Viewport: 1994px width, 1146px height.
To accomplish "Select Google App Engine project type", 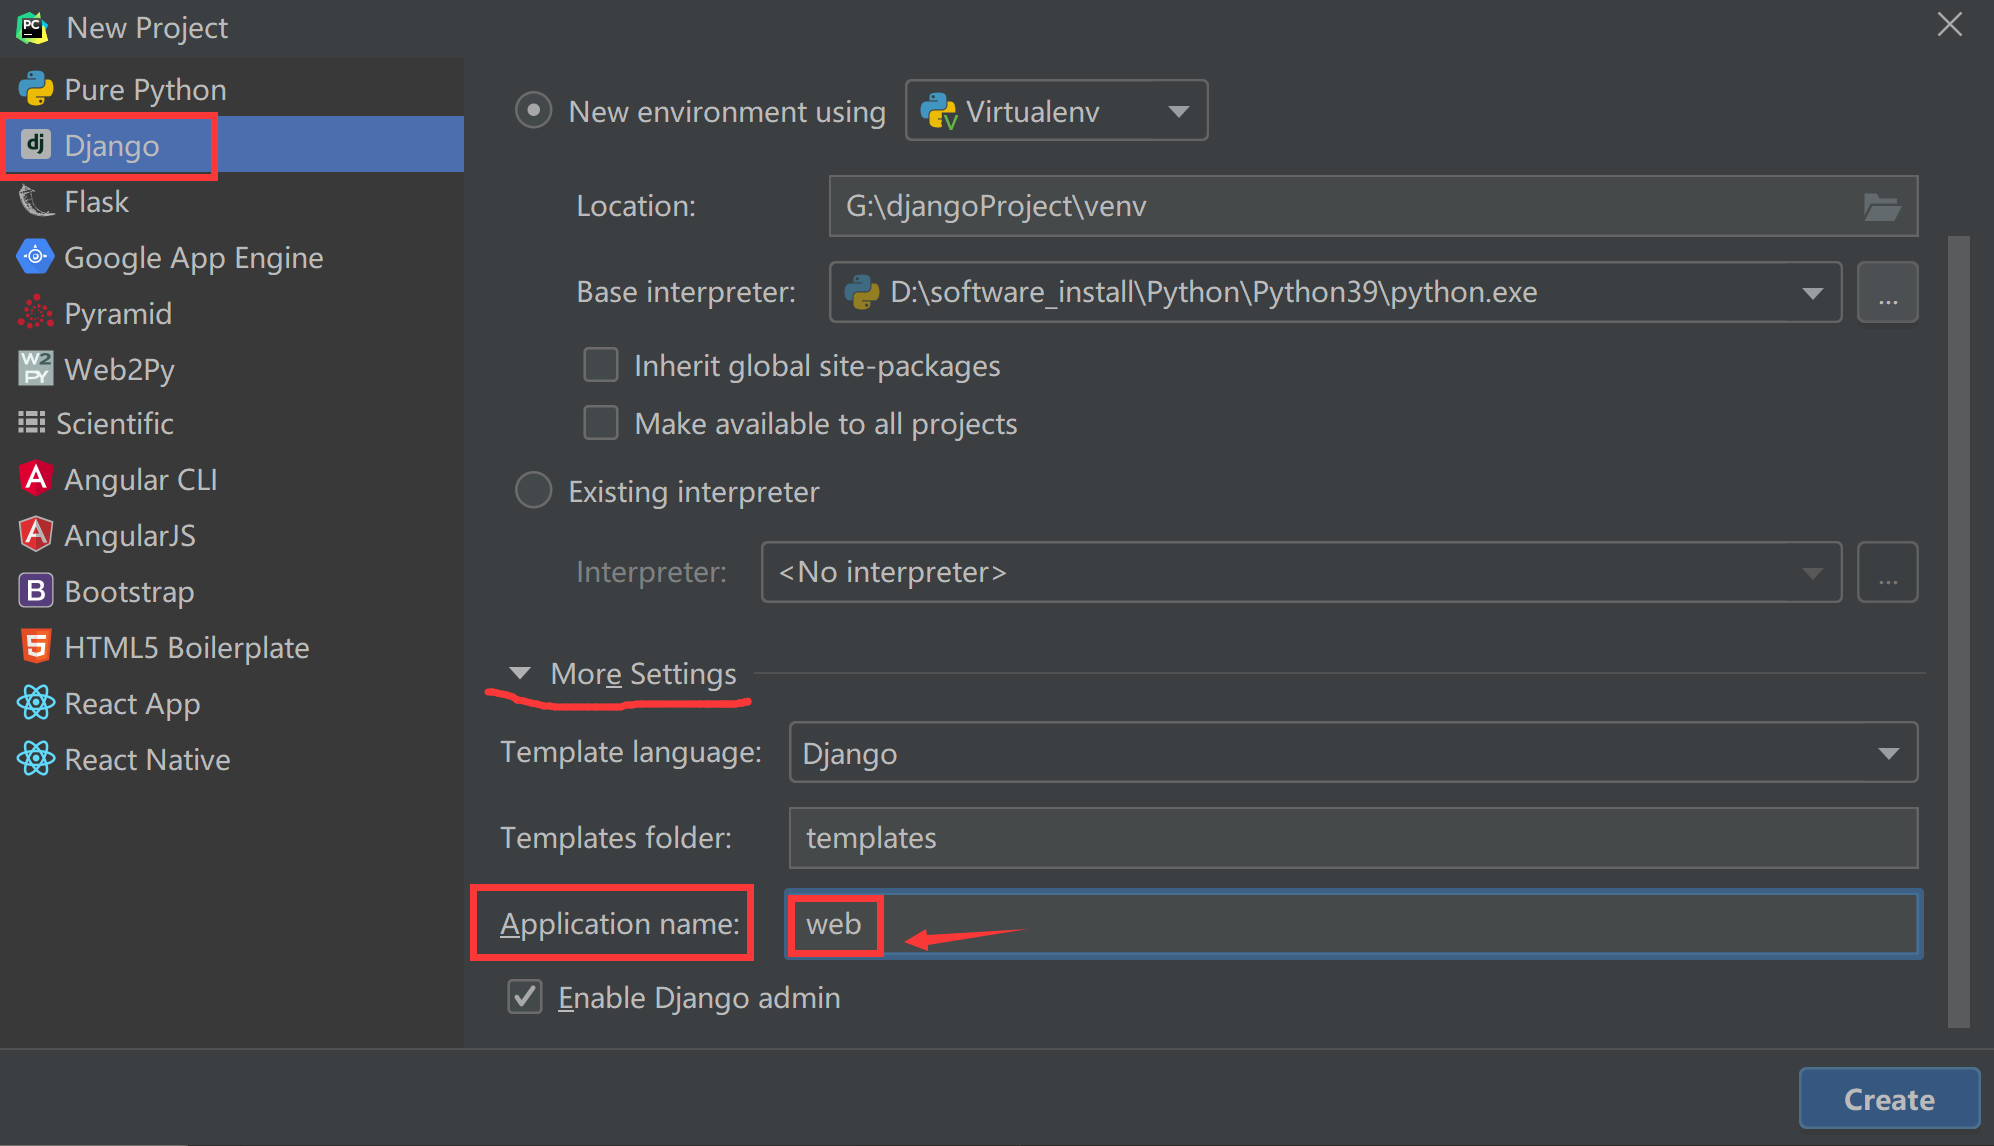I will click(232, 257).
